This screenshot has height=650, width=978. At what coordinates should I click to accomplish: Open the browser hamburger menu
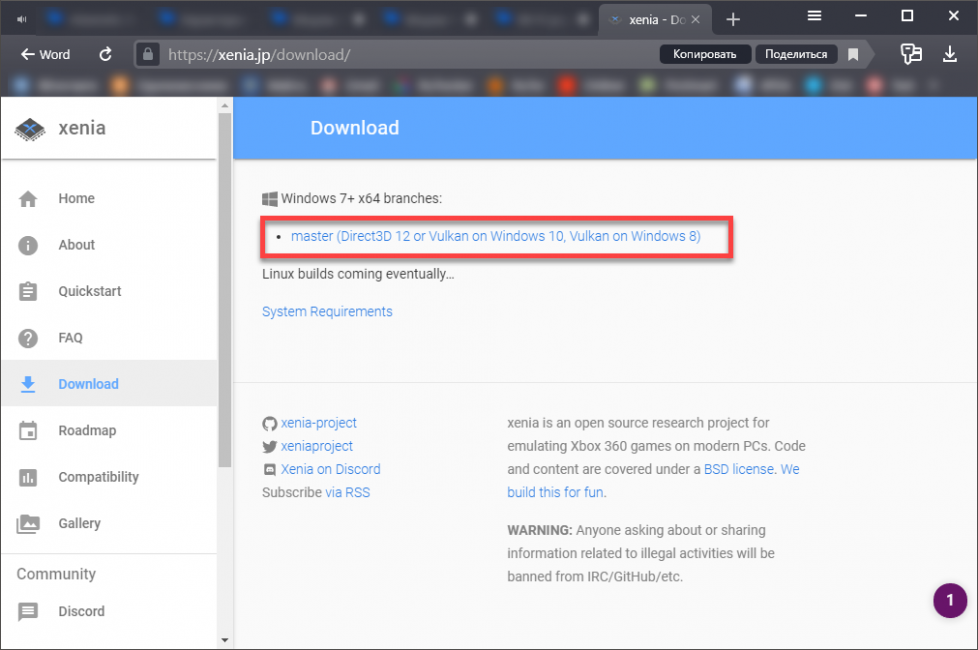[x=815, y=16]
